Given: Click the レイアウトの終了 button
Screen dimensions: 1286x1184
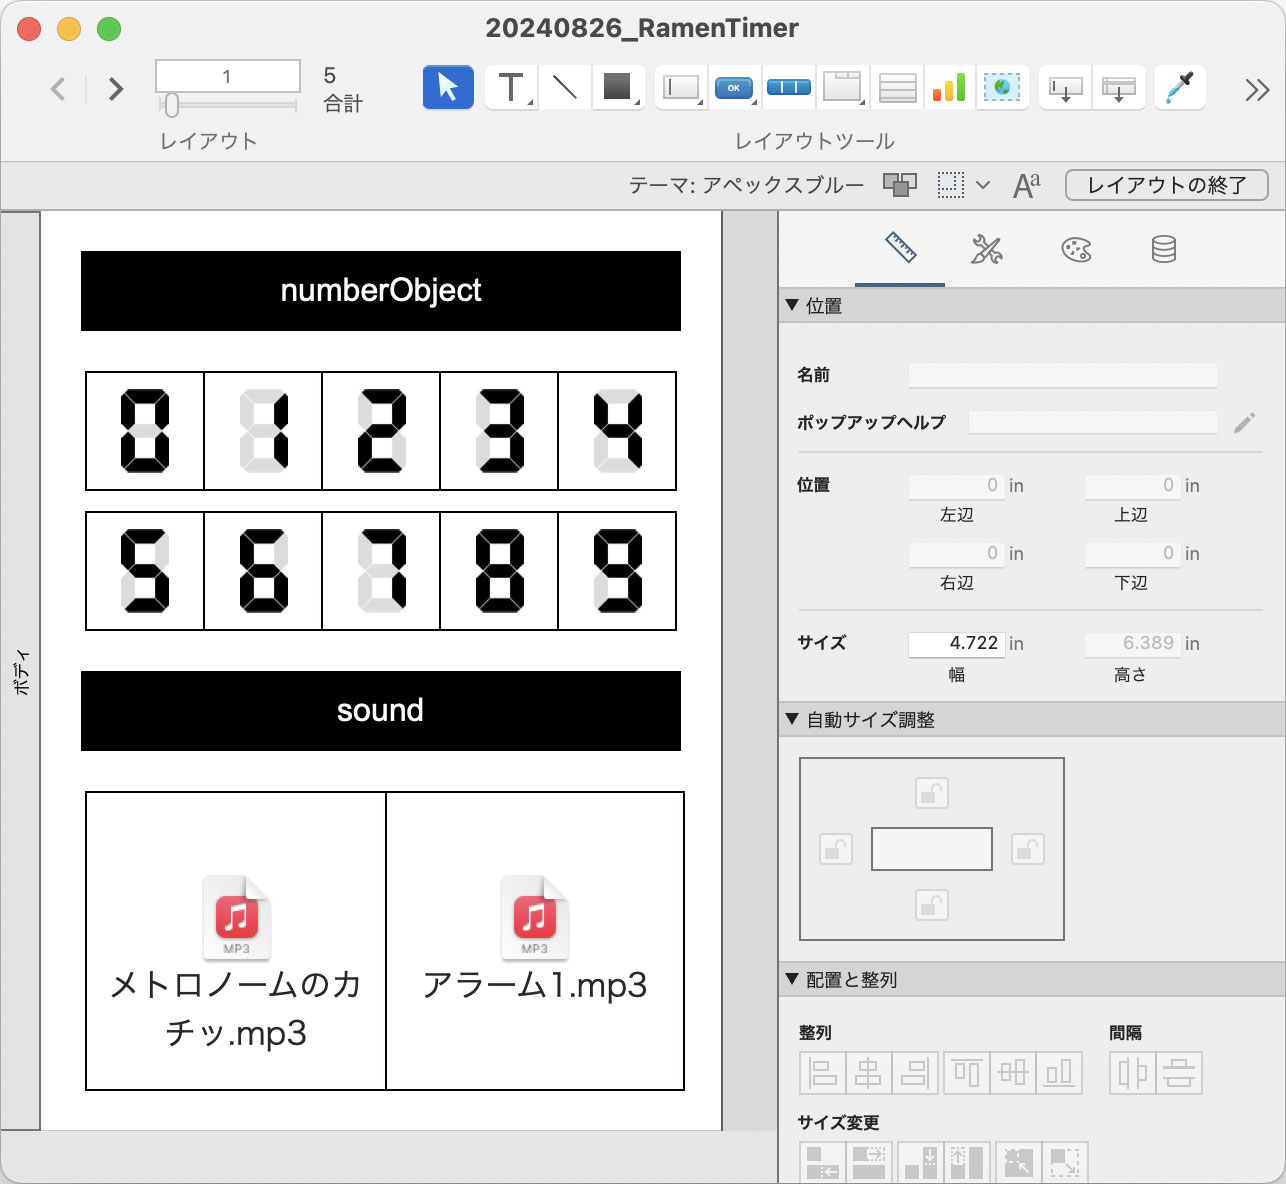Looking at the screenshot, I should [x=1167, y=185].
